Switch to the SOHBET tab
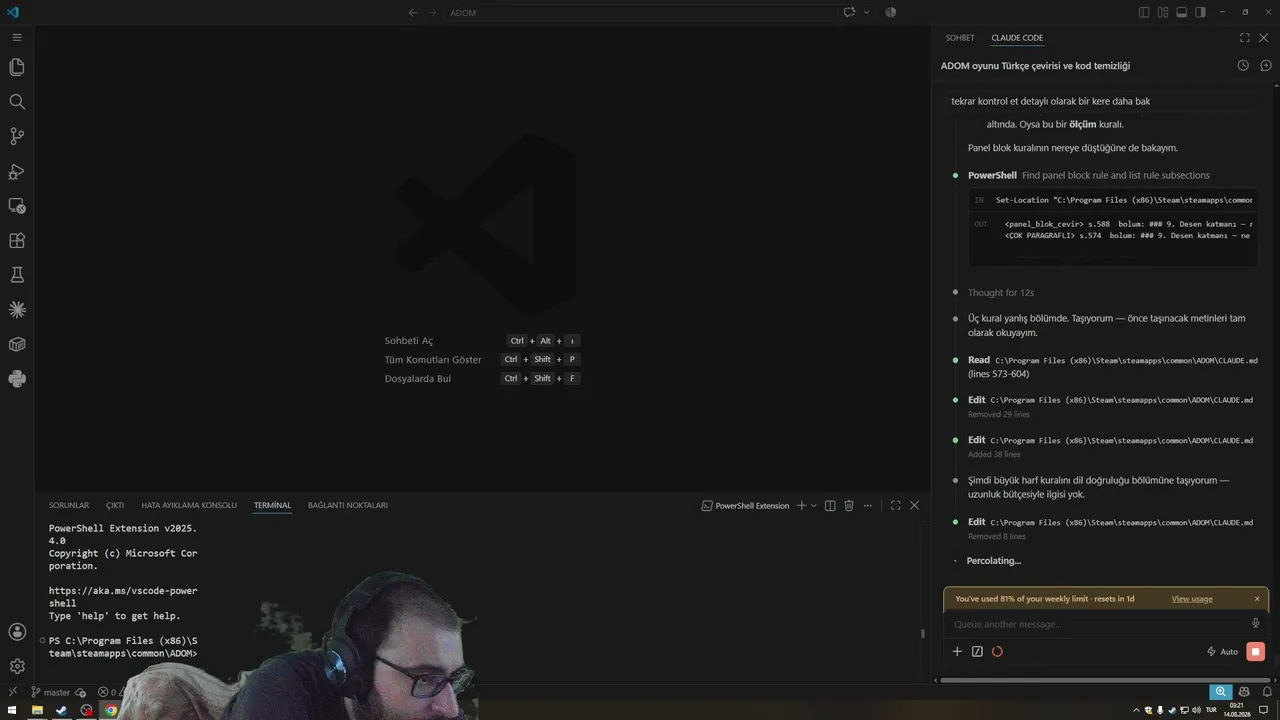1280x720 pixels. point(960,38)
